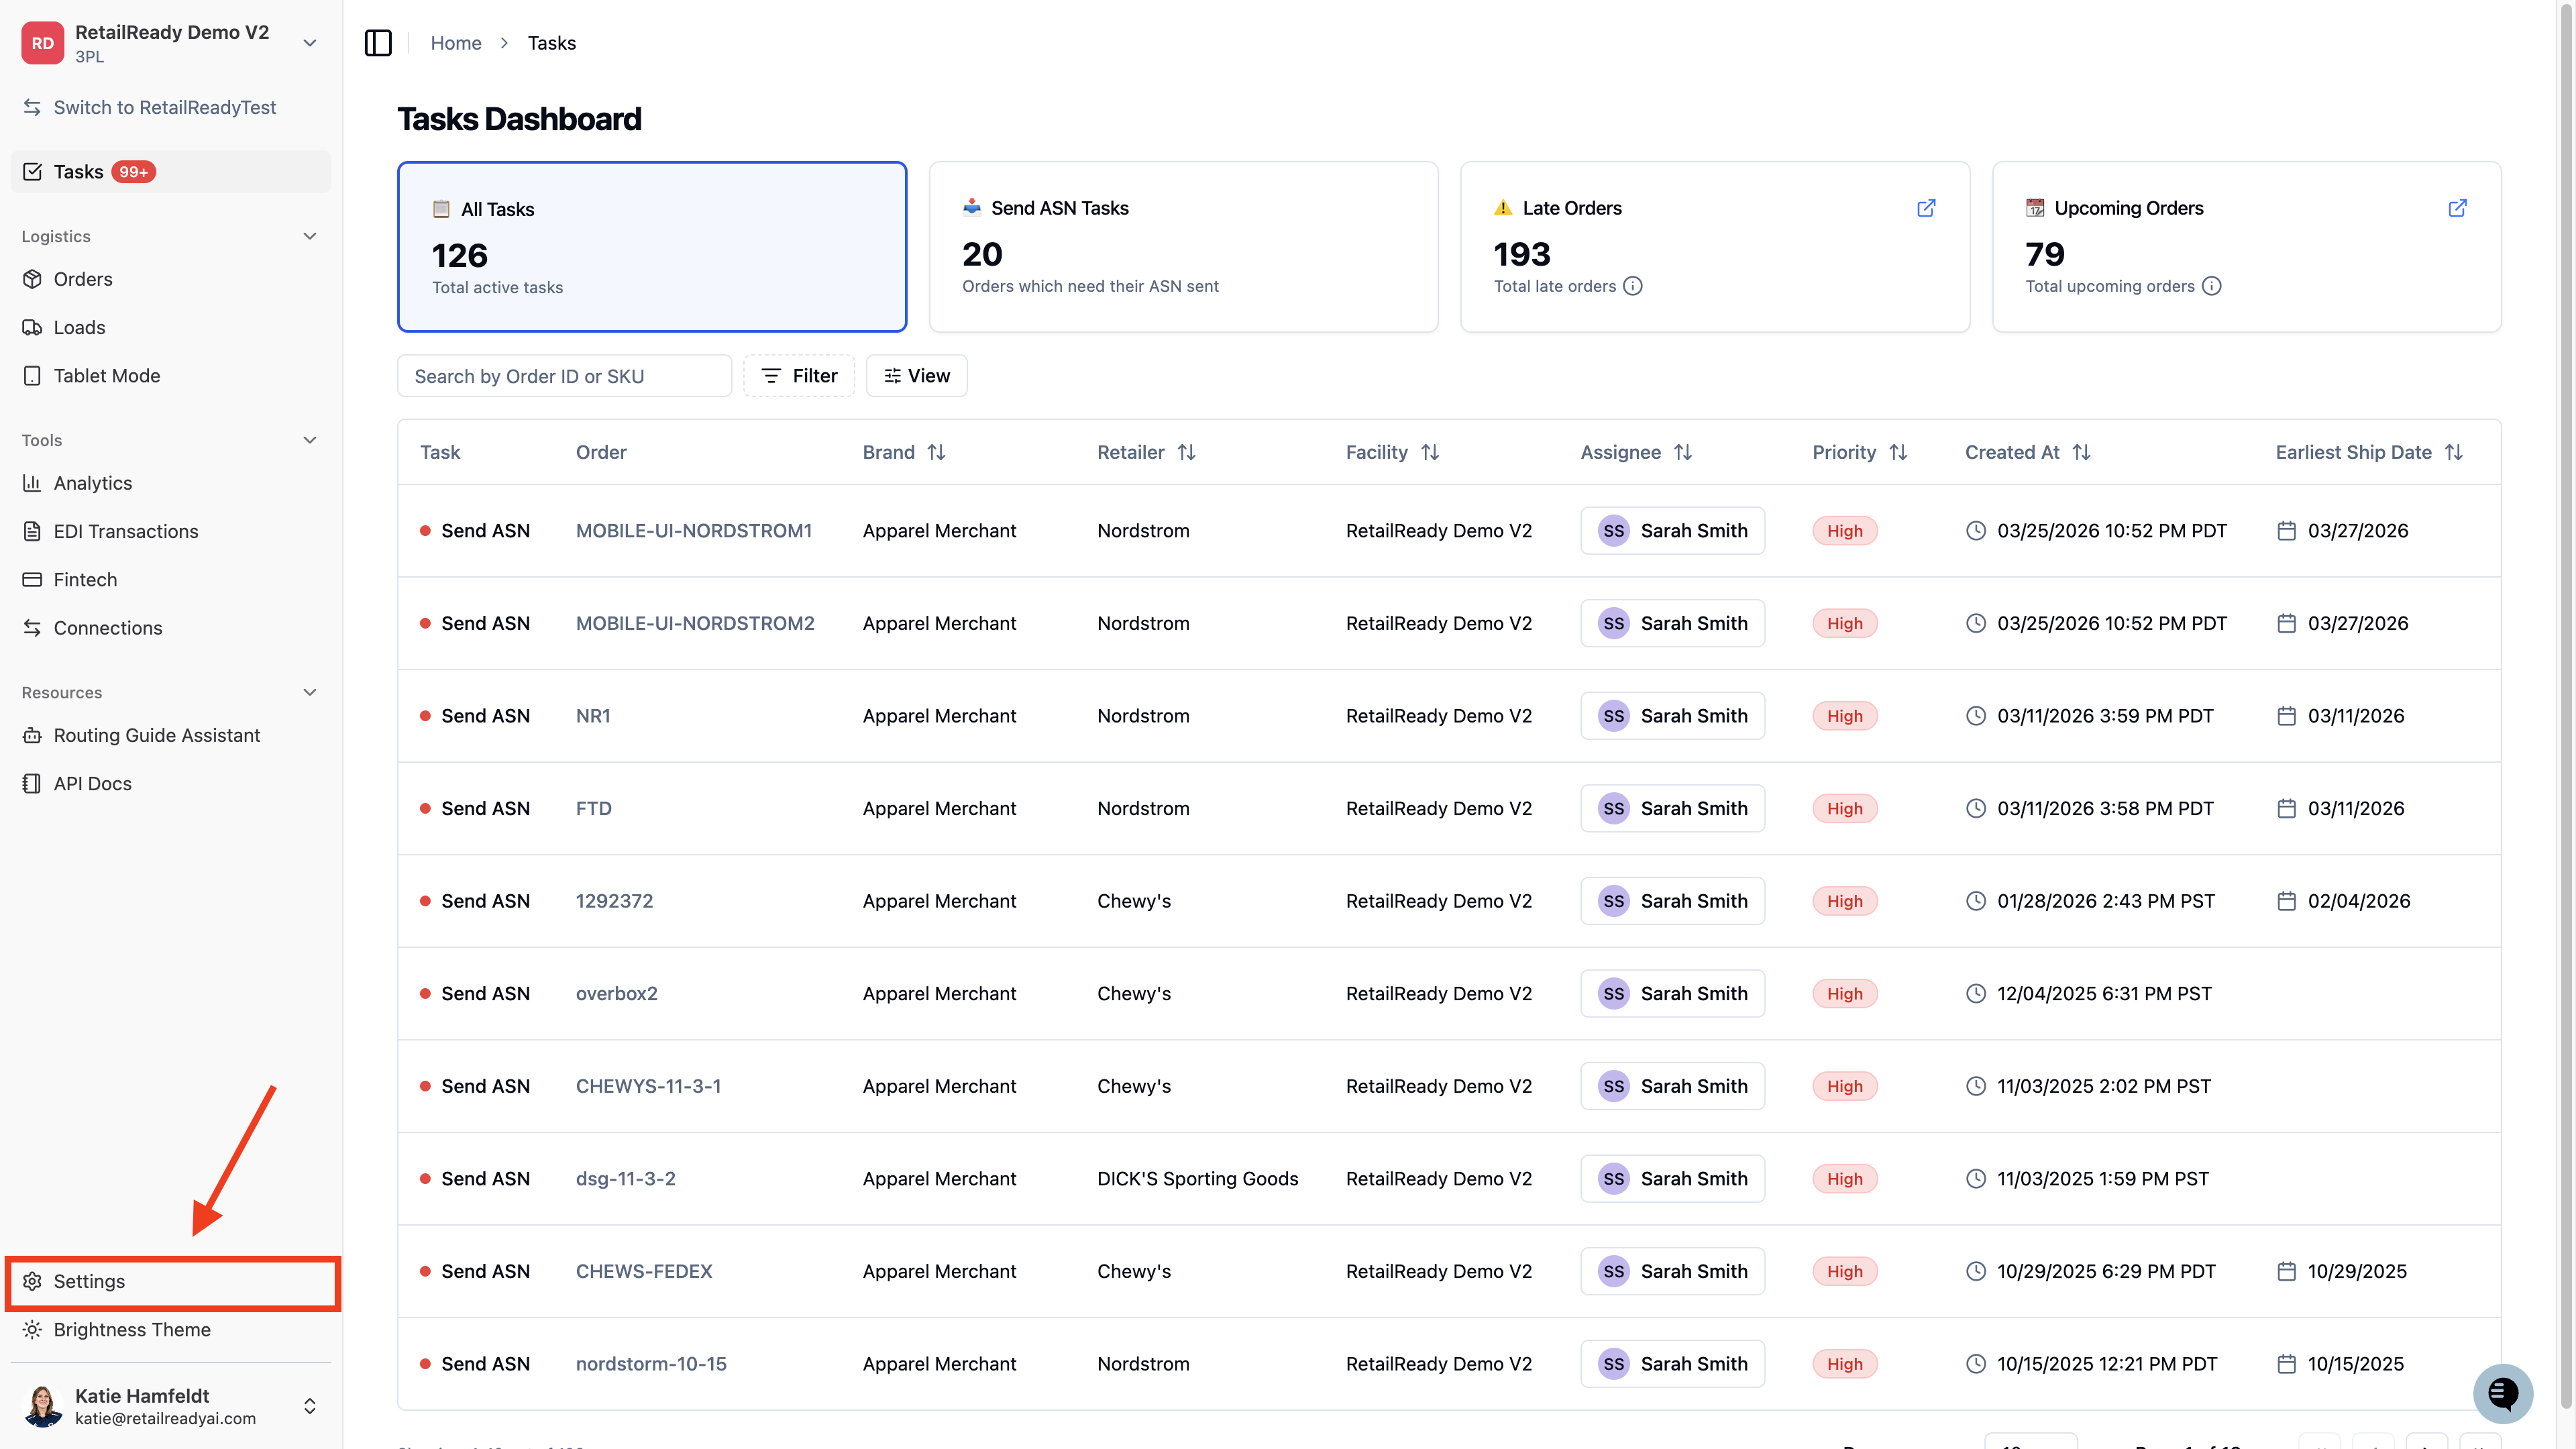Viewport: 2576px width, 1449px height.
Task: Click the Search by Order ID field
Action: click(564, 376)
